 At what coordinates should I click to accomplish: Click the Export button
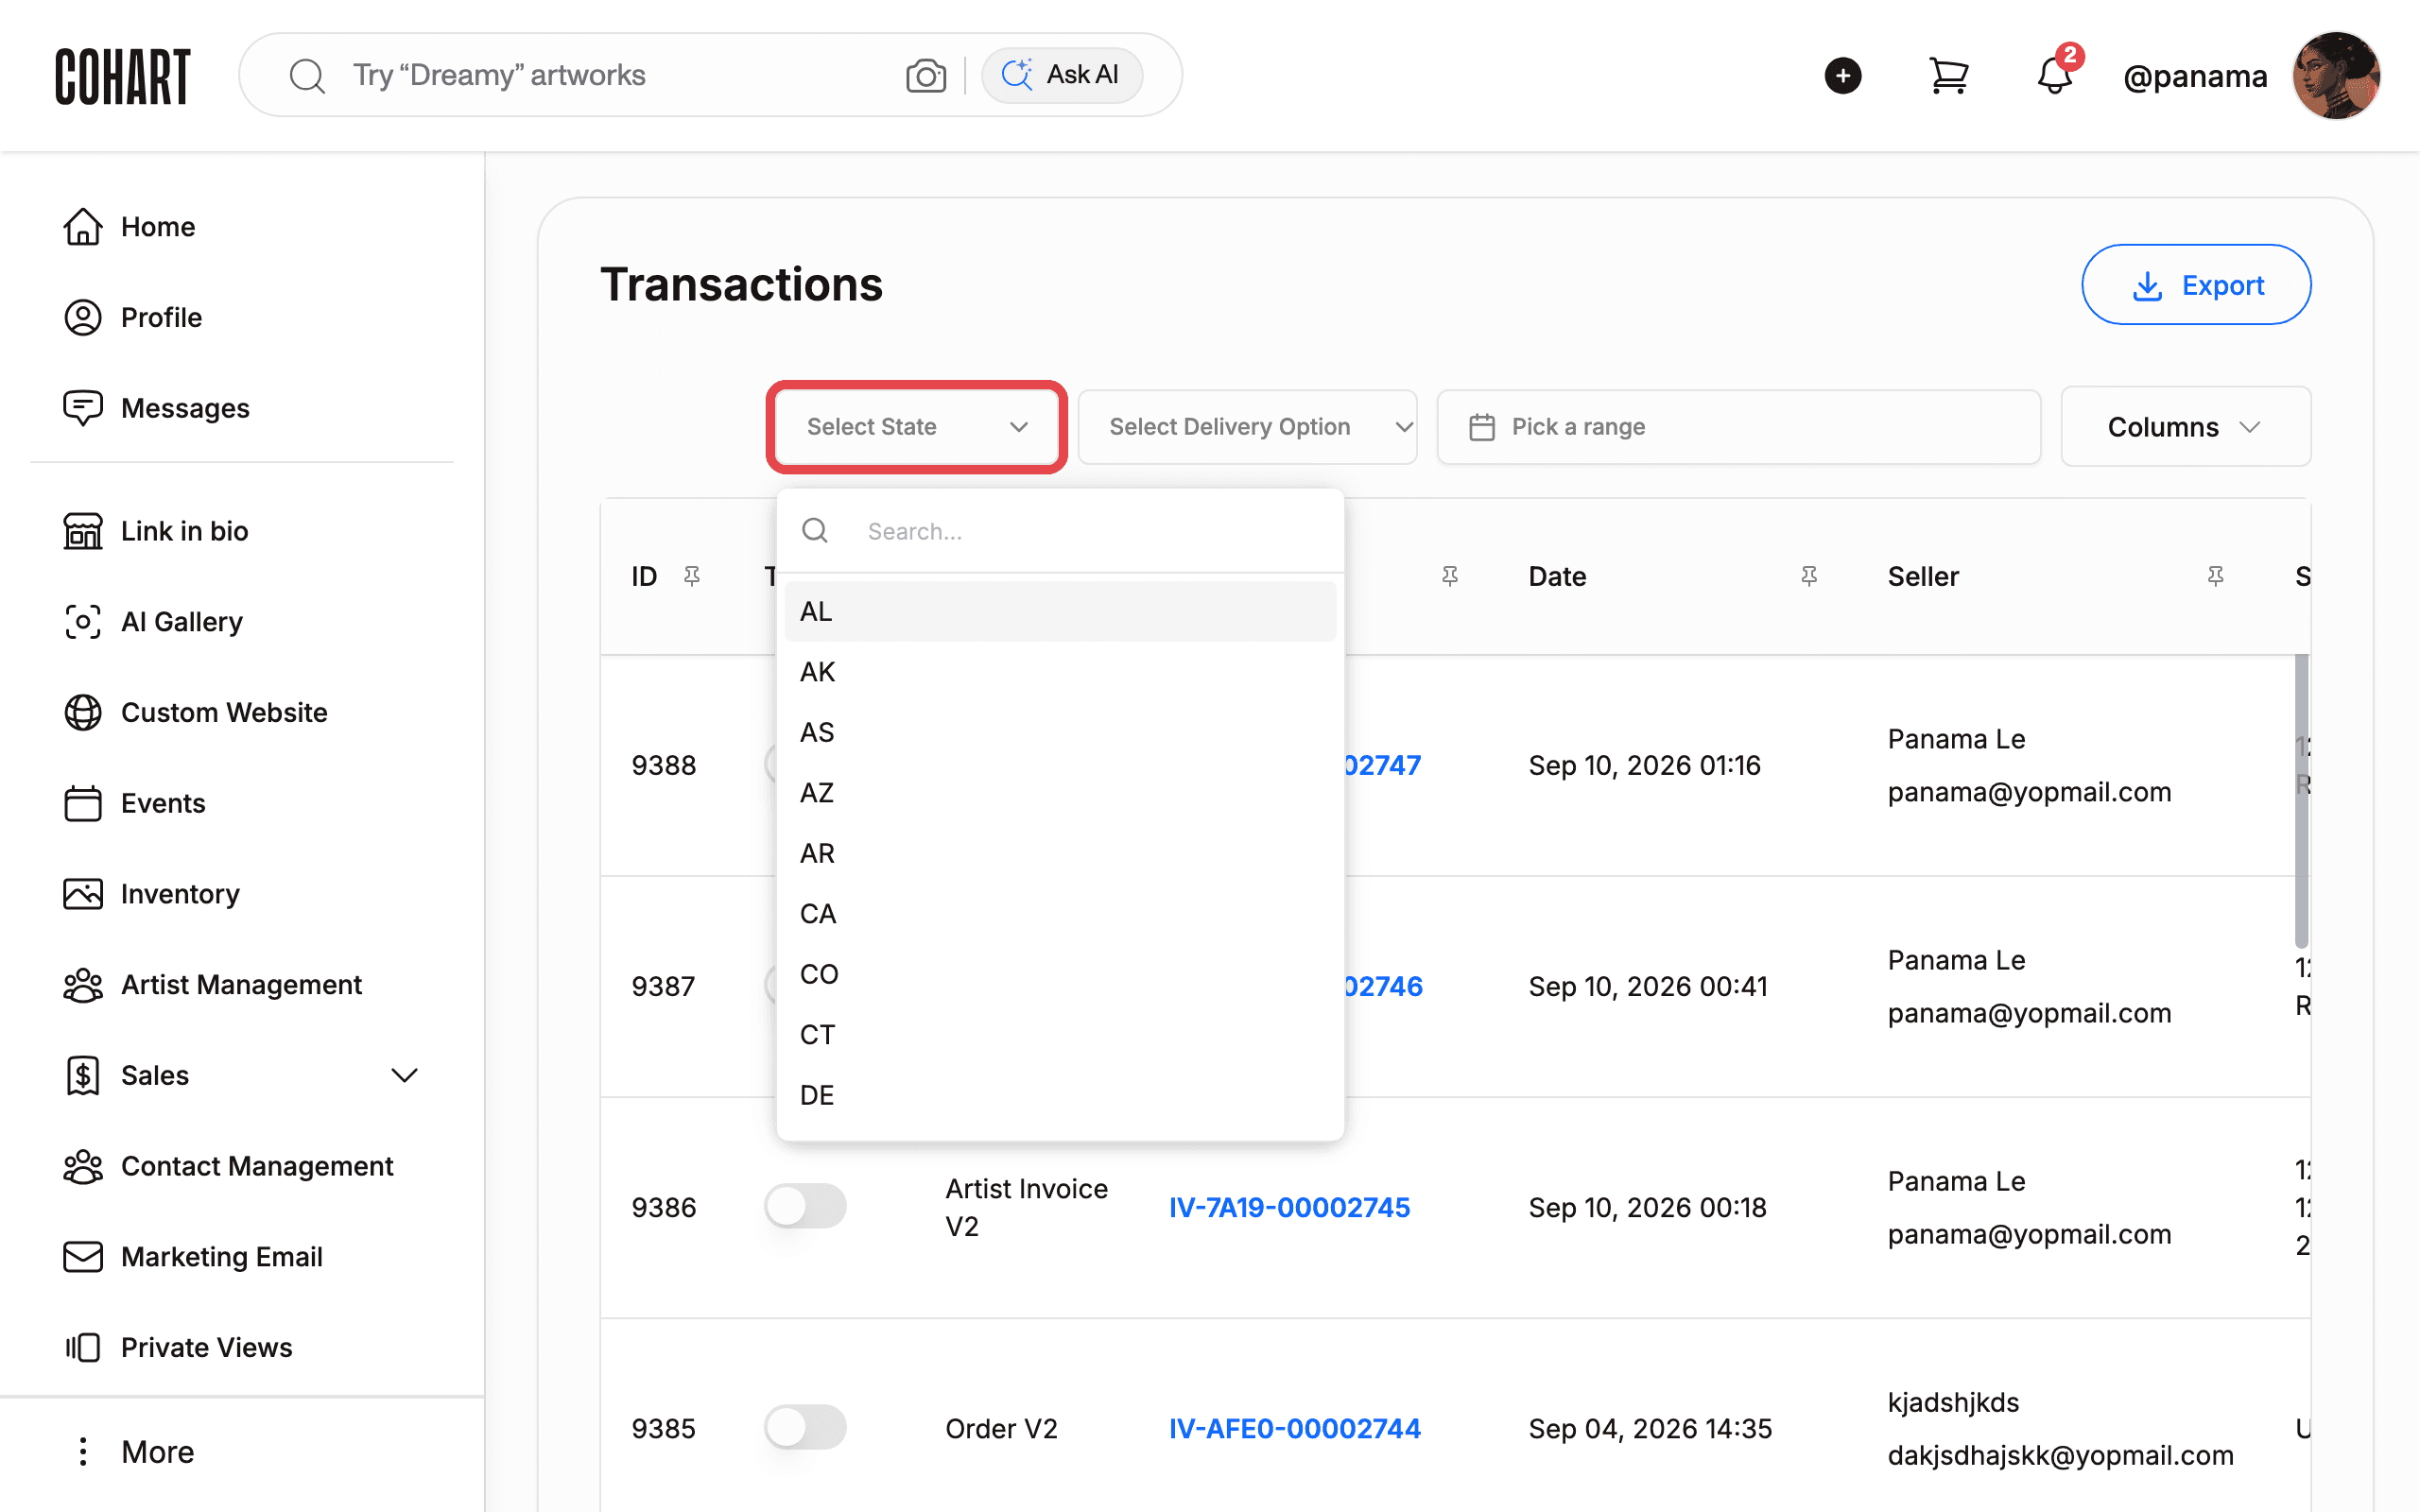point(2196,285)
